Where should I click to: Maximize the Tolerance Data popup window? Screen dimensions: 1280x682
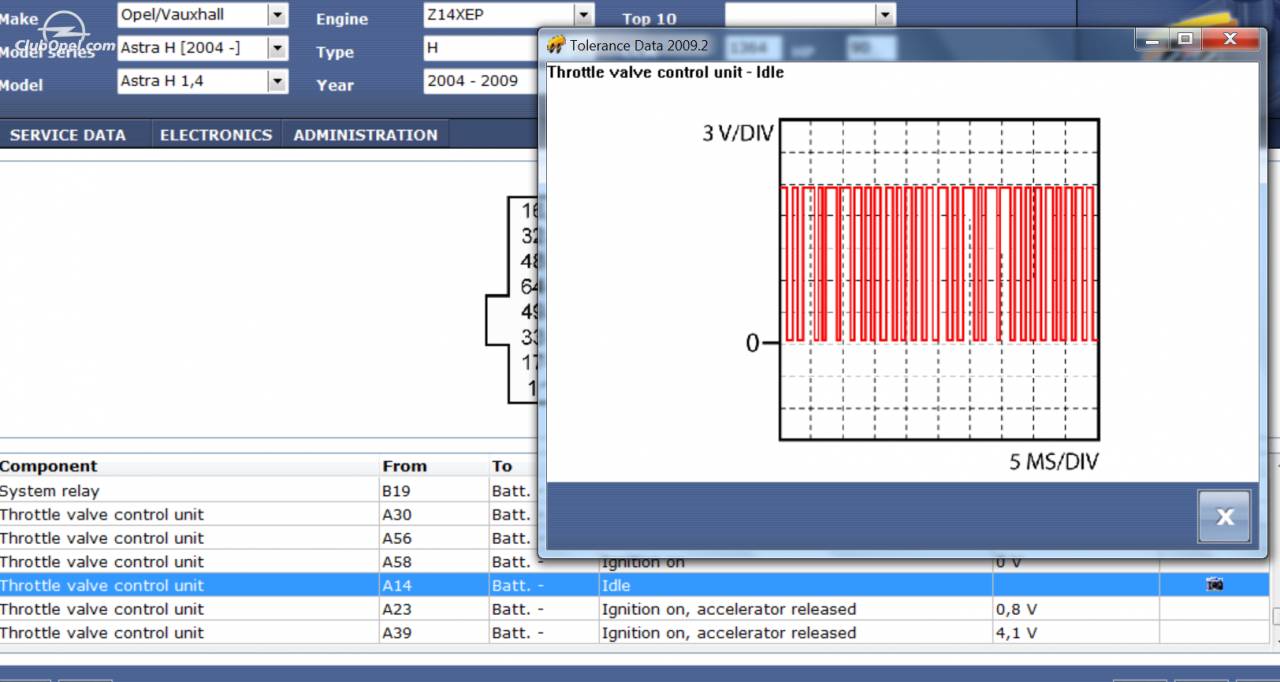coord(1185,40)
